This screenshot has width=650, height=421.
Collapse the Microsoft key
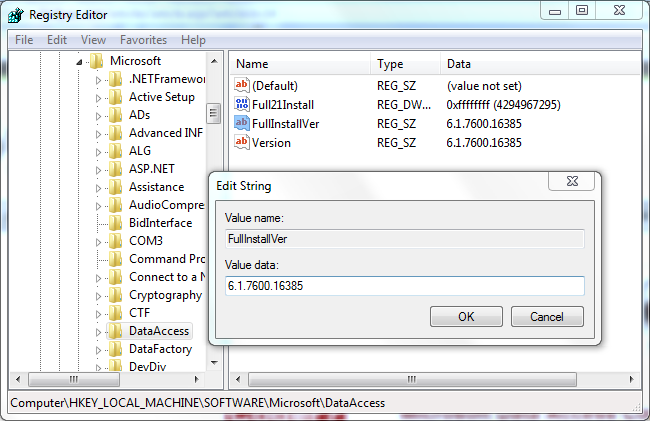[x=79, y=62]
